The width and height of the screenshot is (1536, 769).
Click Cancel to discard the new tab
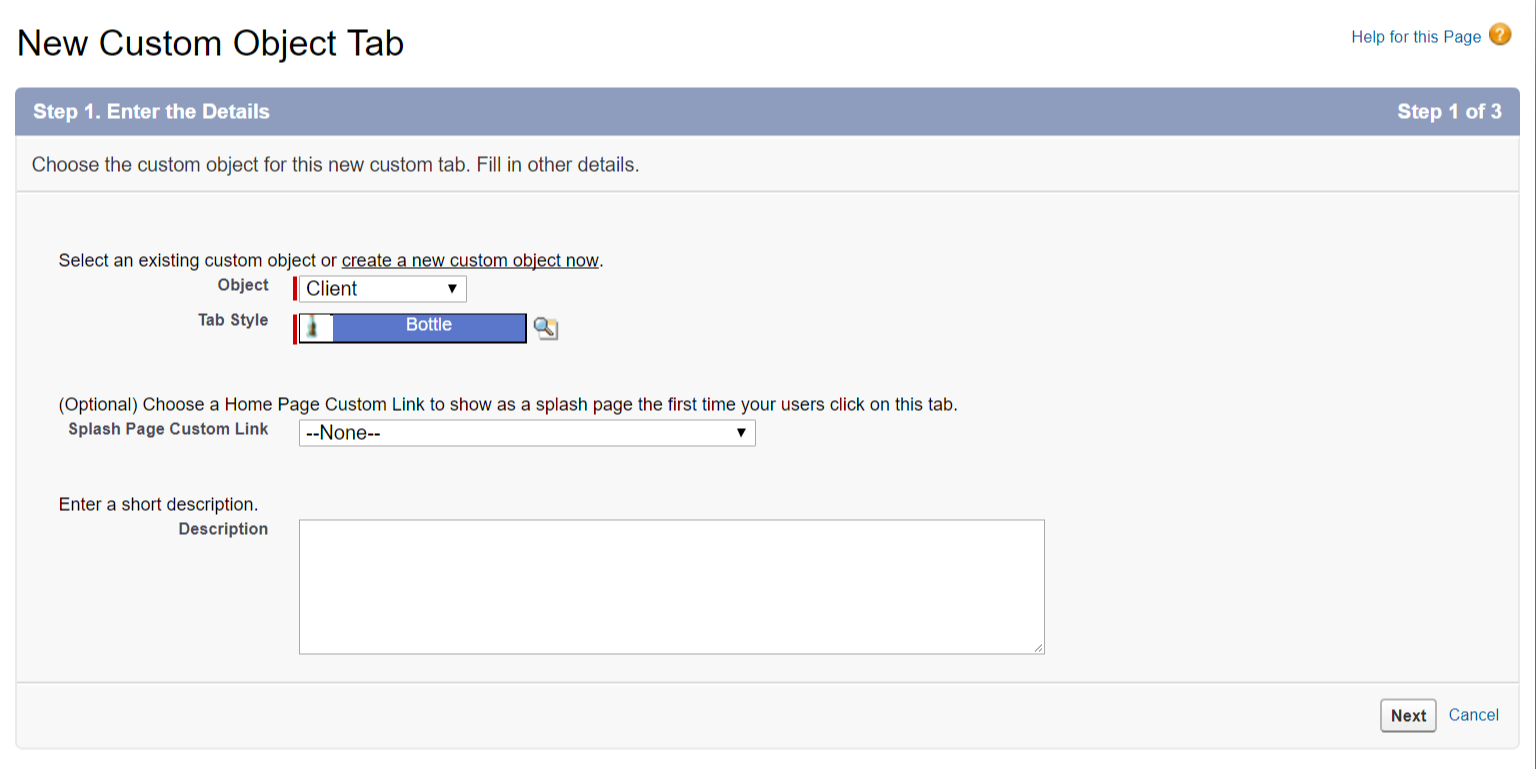pos(1473,714)
